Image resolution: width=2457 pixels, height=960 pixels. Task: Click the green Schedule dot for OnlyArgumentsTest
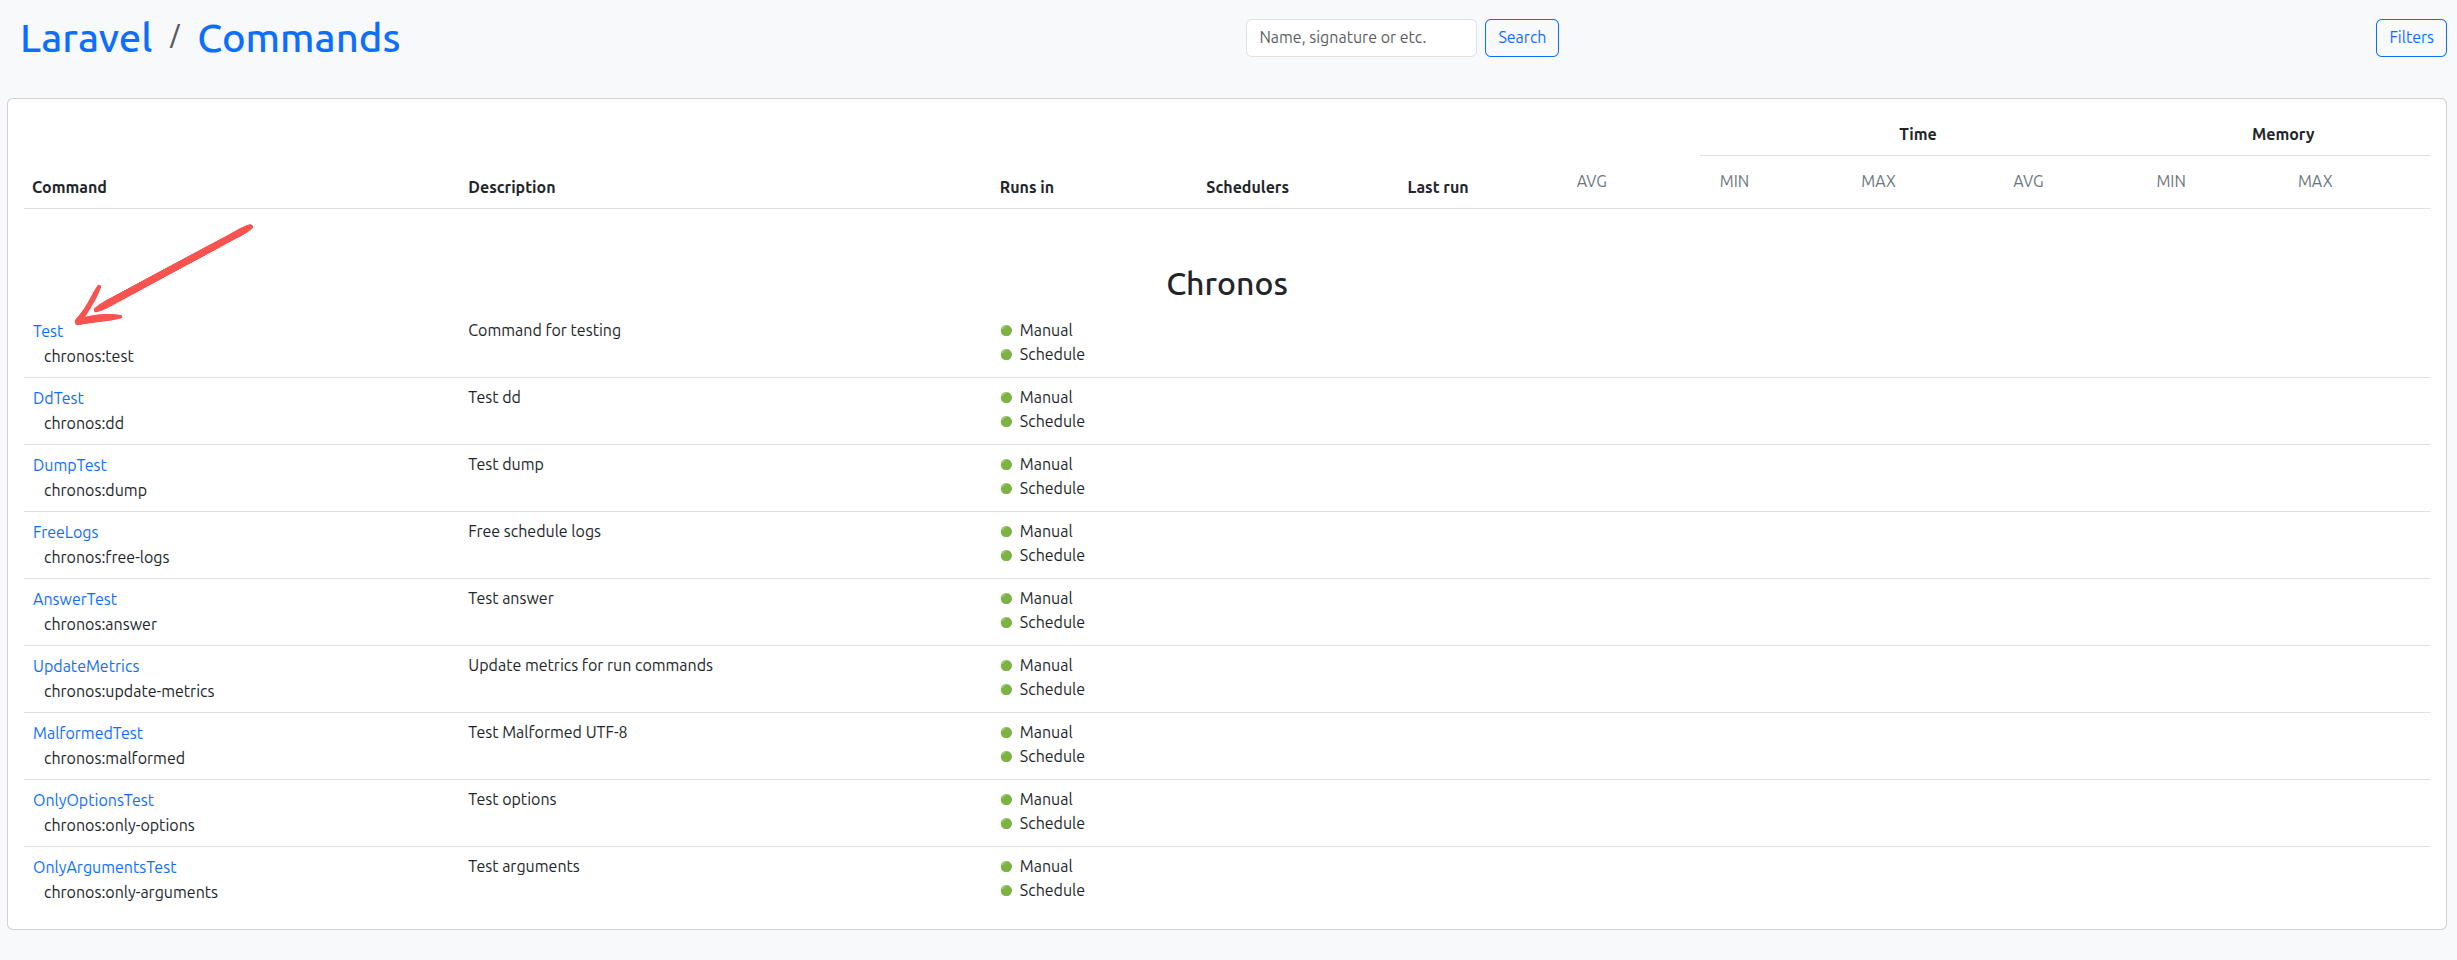(1006, 891)
